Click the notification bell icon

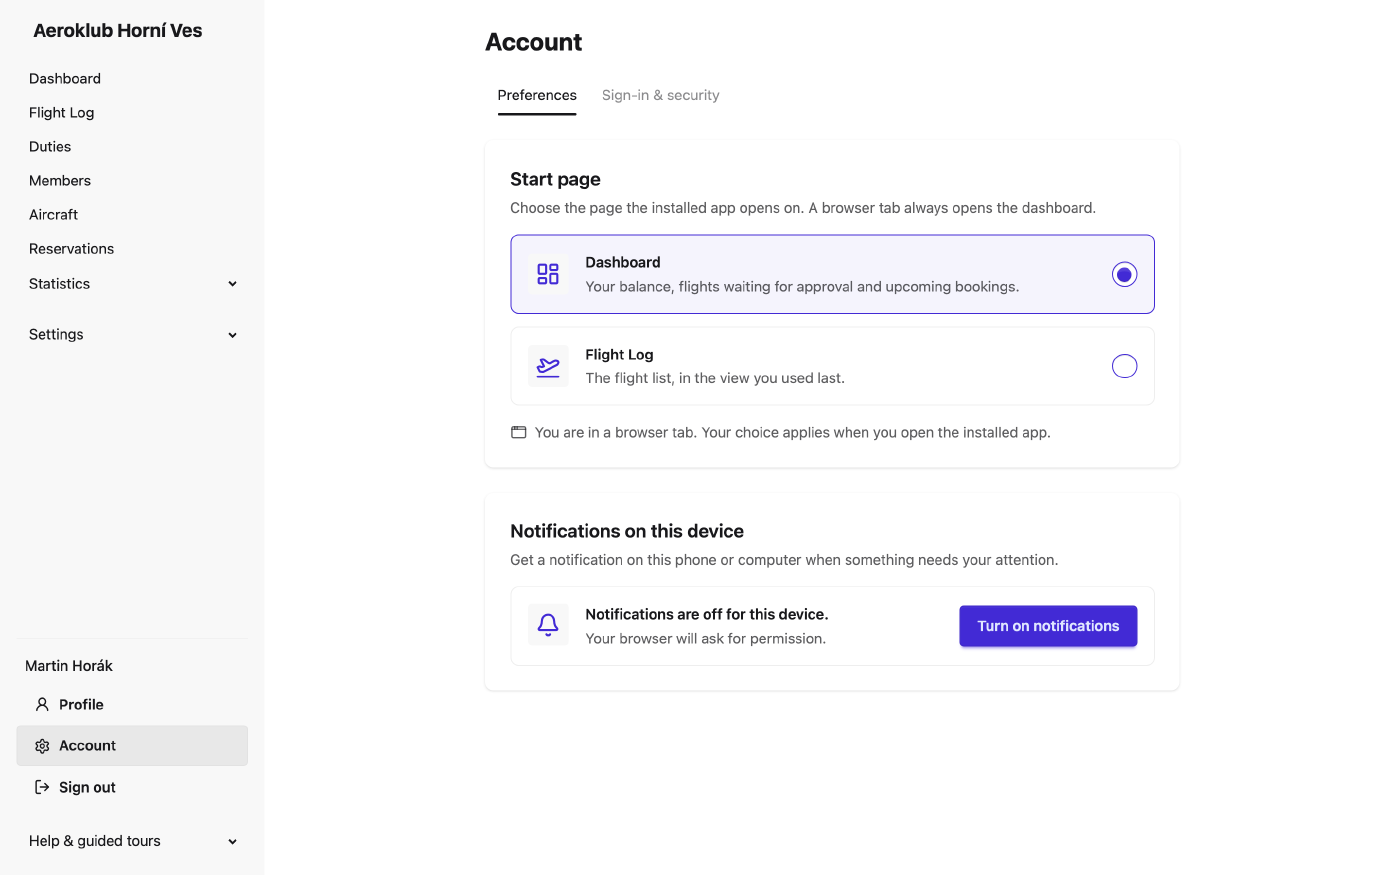pyautogui.click(x=548, y=625)
